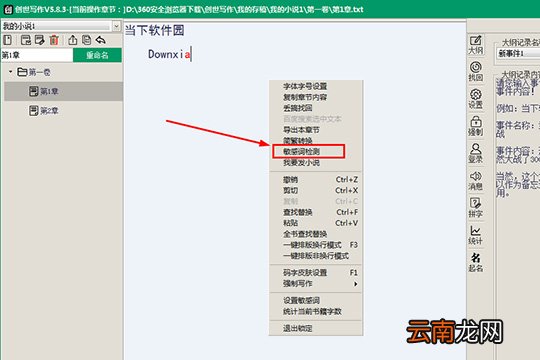Click the copy pages icon in toolbar
This screenshot has height=360, width=540.
(86, 40)
